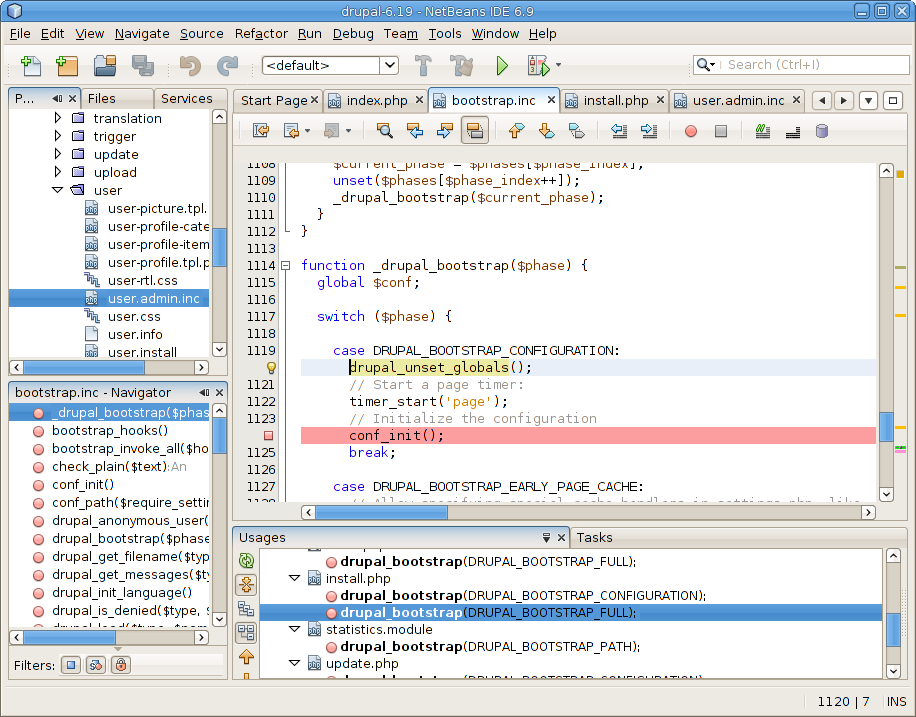Image resolution: width=916 pixels, height=717 pixels.
Task: Collapse the statistics.module usages node
Action: click(294, 629)
